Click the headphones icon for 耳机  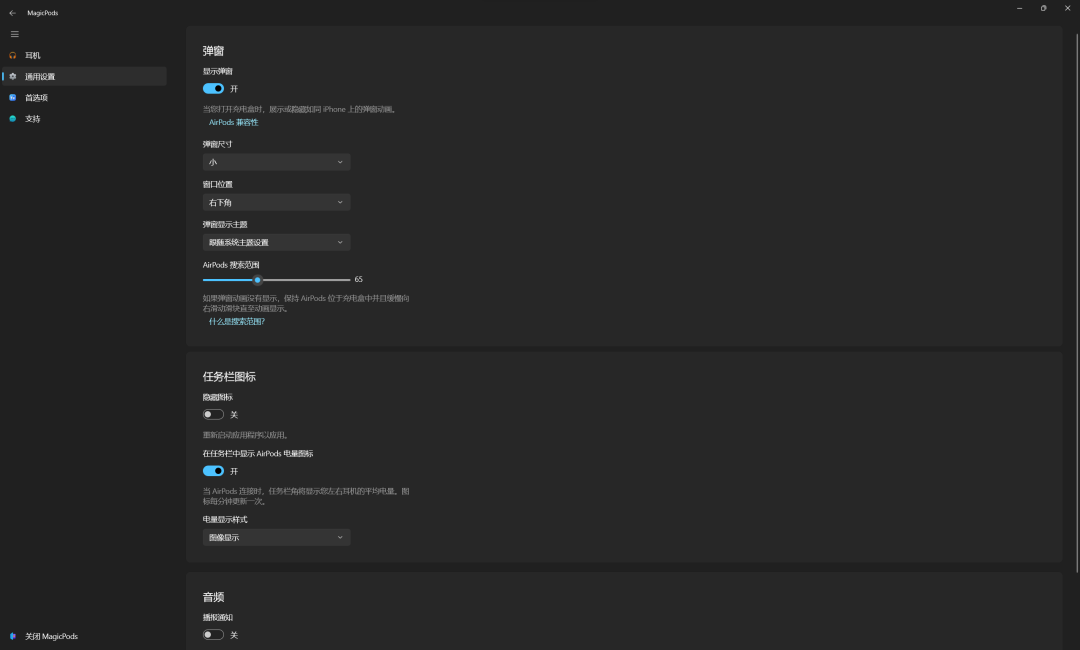12,55
